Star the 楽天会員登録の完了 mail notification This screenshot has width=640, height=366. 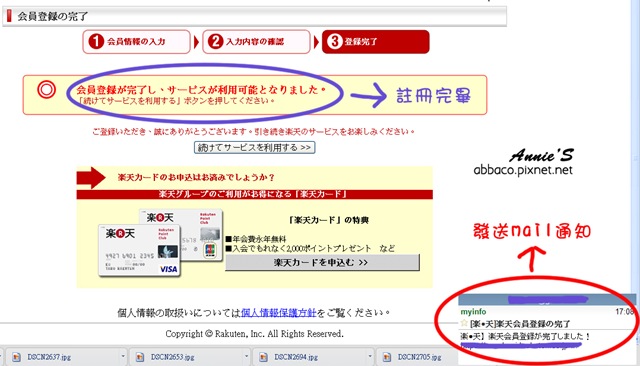click(x=464, y=323)
